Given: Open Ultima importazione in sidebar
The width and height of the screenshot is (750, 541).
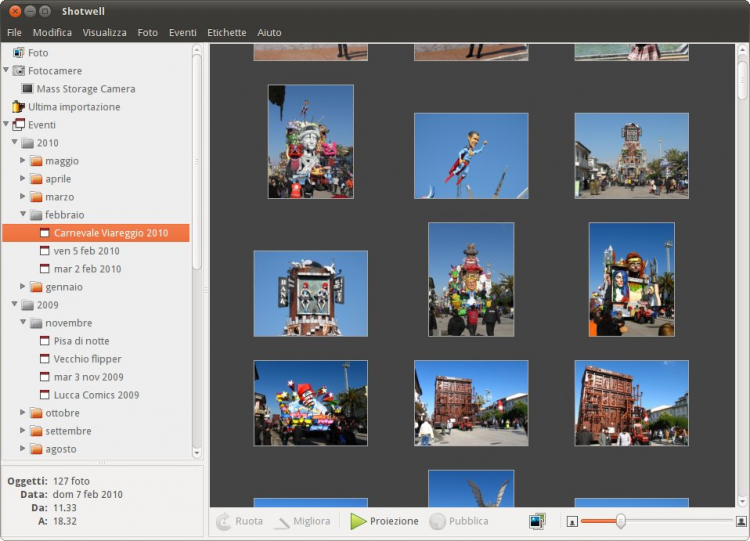Looking at the screenshot, I should [73, 107].
